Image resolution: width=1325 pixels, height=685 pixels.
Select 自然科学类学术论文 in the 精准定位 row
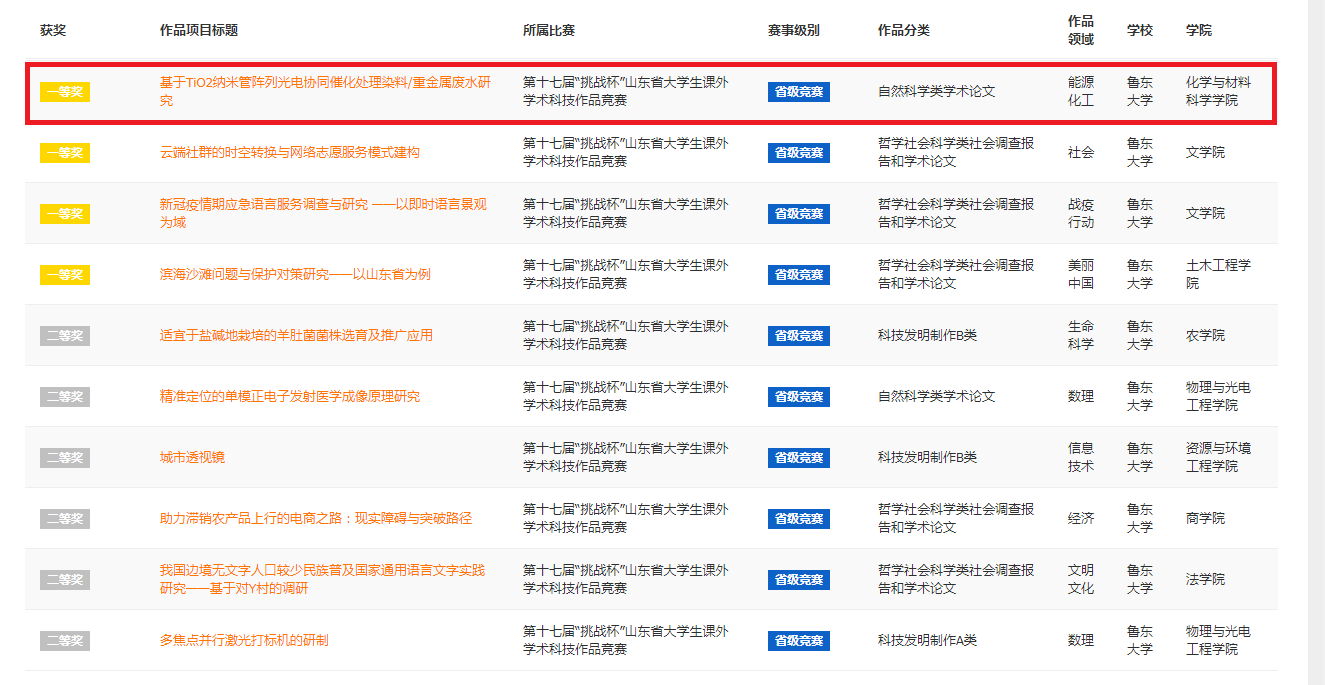pyautogui.click(x=937, y=396)
